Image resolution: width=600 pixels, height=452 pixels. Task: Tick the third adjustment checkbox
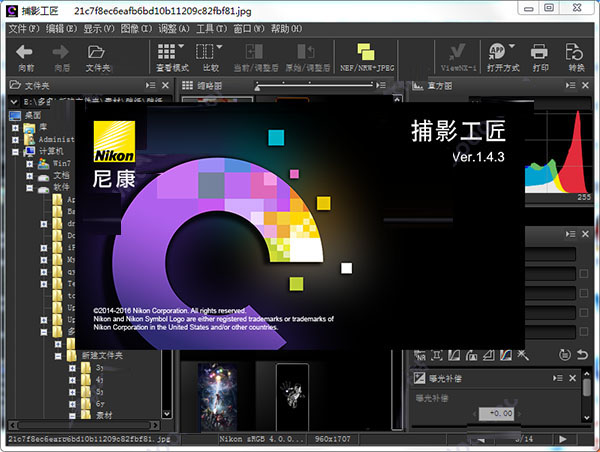pyautogui.click(x=584, y=312)
